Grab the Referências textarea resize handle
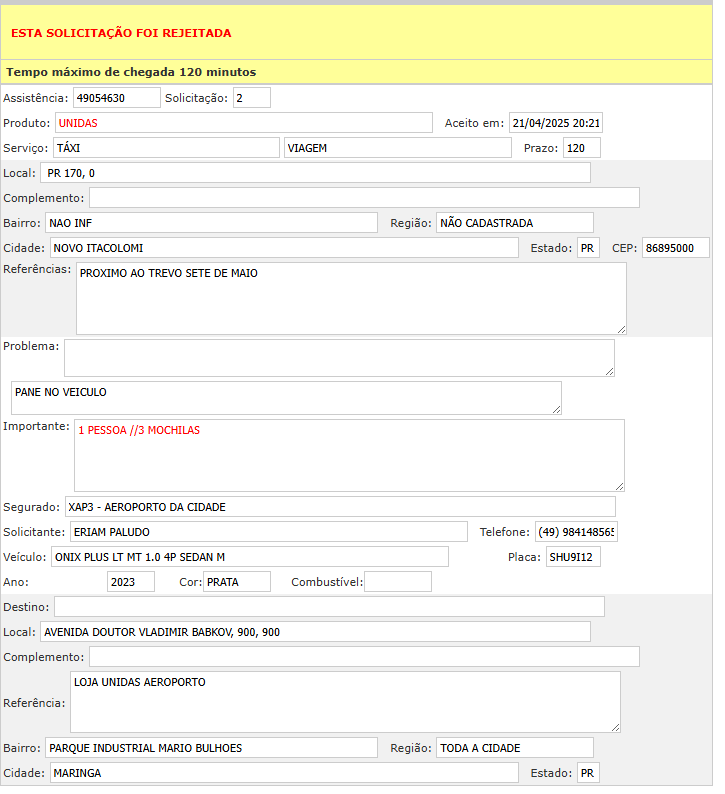Screen dimensions: 725x794 [621, 329]
